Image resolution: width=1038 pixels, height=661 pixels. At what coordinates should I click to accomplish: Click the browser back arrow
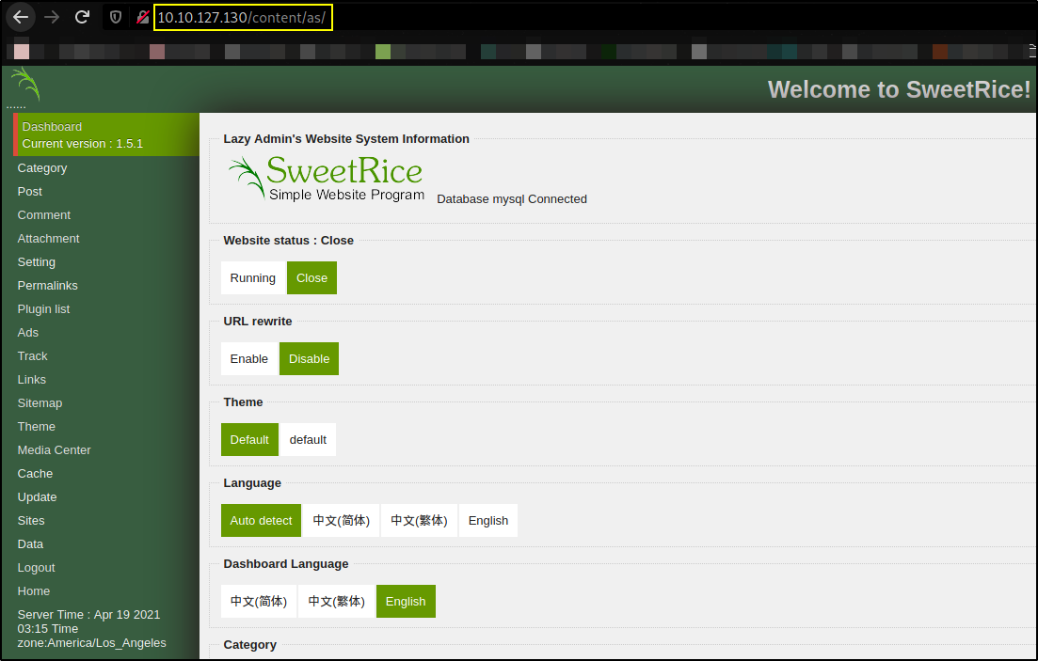pos(21,17)
